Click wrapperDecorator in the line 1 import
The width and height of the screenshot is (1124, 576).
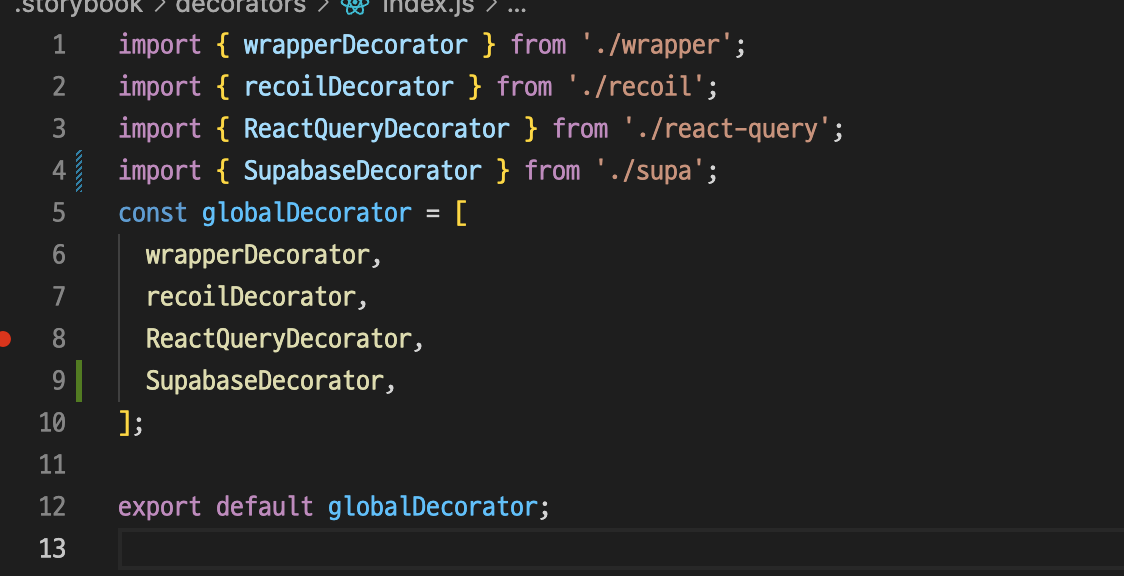(356, 45)
